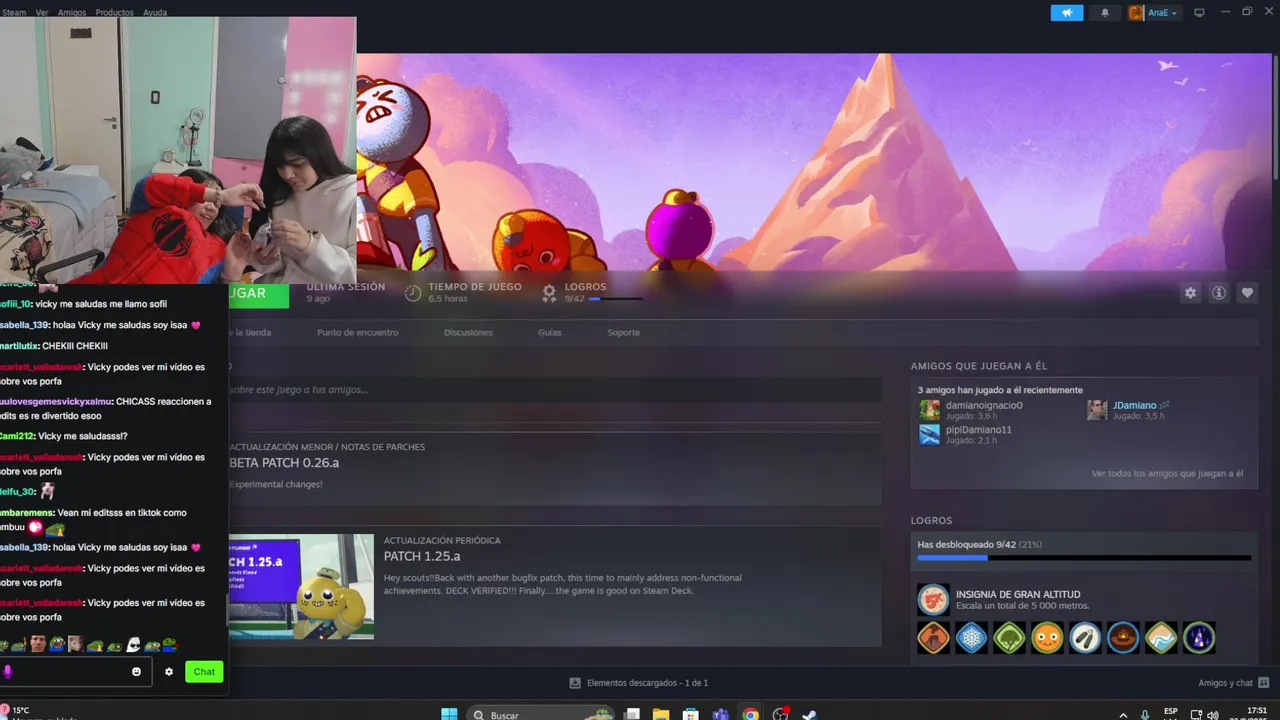Click the share-with-friends text field
Screen dimensions: 1280x720
click(555, 389)
